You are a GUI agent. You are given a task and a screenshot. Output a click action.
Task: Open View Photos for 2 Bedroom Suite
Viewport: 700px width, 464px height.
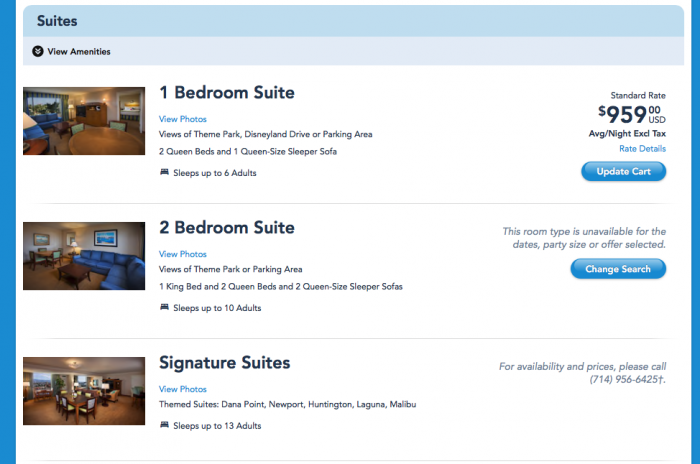183,254
